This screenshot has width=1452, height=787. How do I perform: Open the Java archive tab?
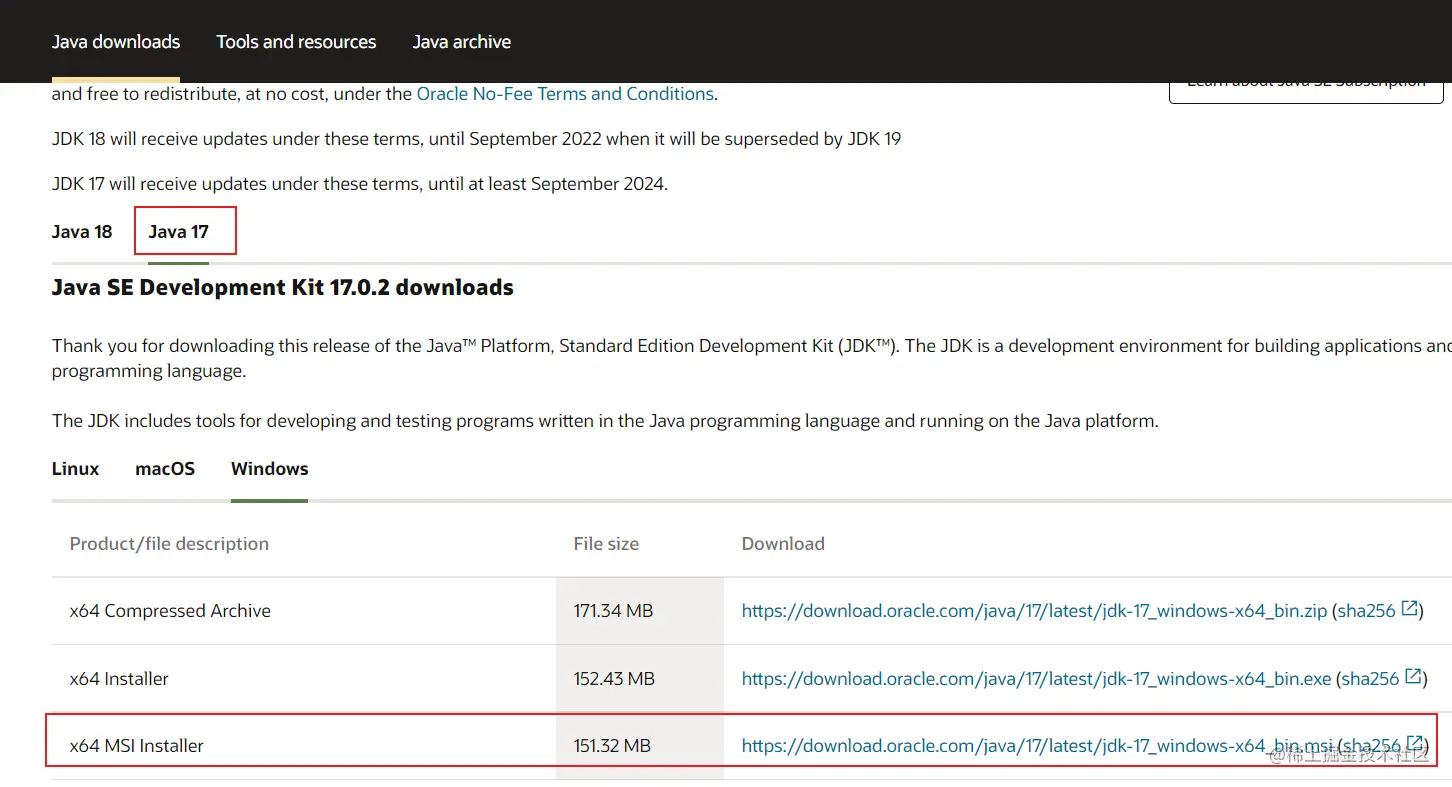click(462, 42)
